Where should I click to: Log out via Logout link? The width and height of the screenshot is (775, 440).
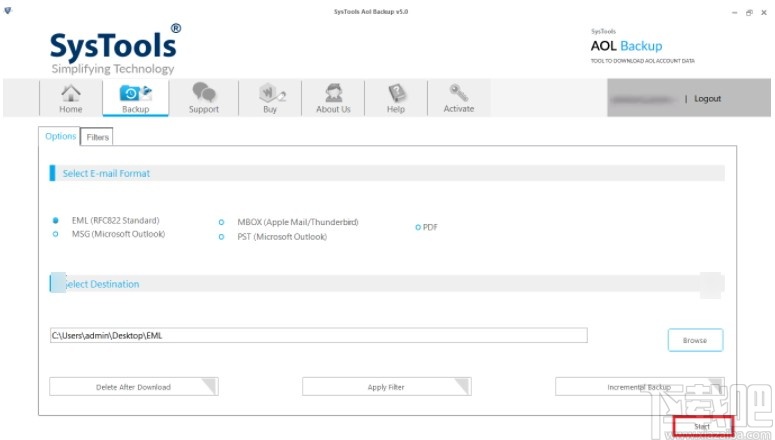click(707, 98)
